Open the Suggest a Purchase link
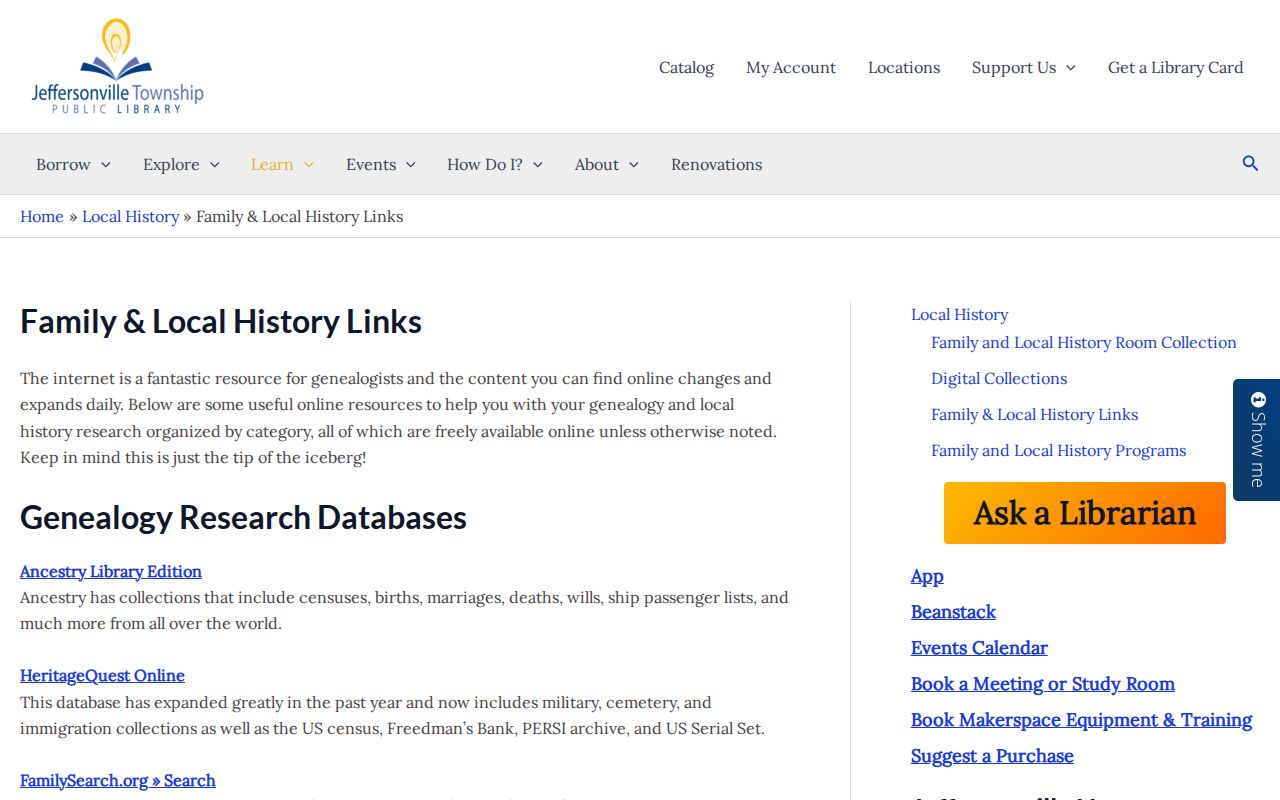The width and height of the screenshot is (1280, 800). click(x=993, y=756)
